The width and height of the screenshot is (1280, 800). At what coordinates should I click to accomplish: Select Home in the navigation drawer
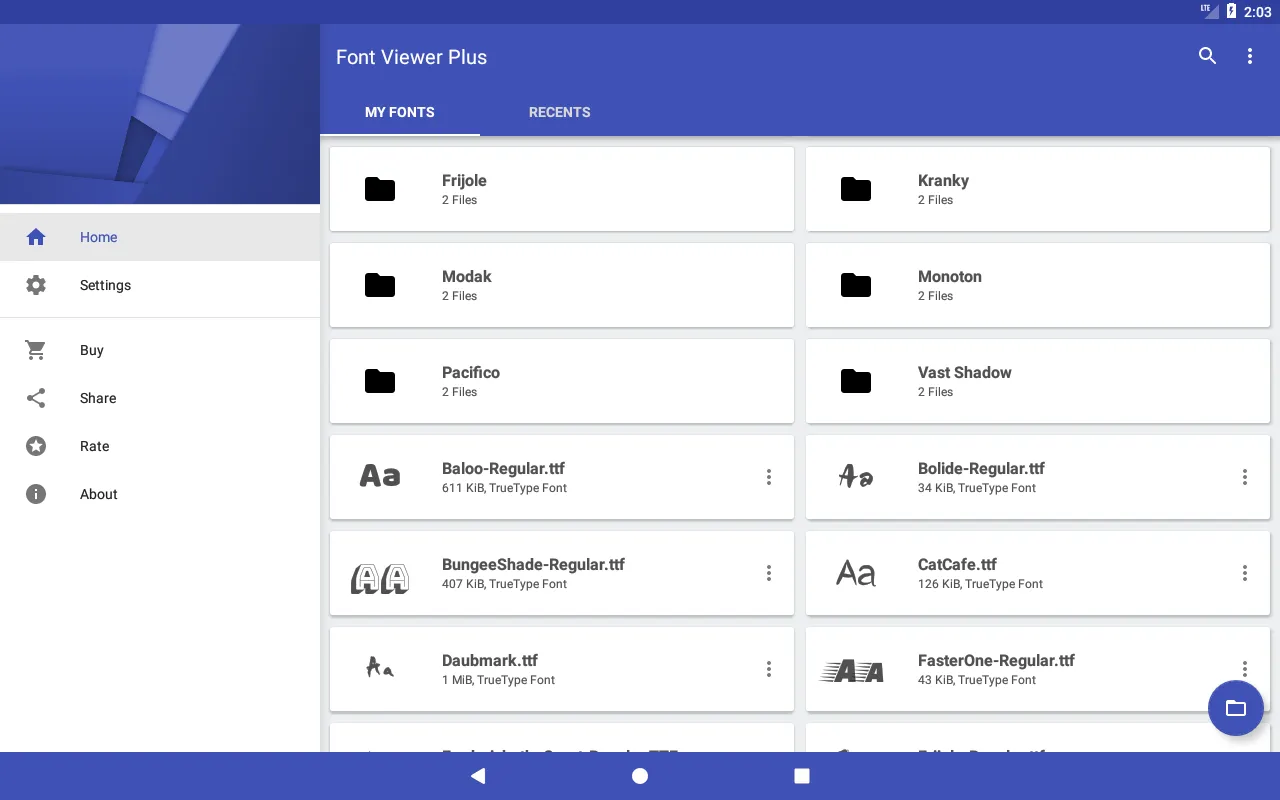160,237
